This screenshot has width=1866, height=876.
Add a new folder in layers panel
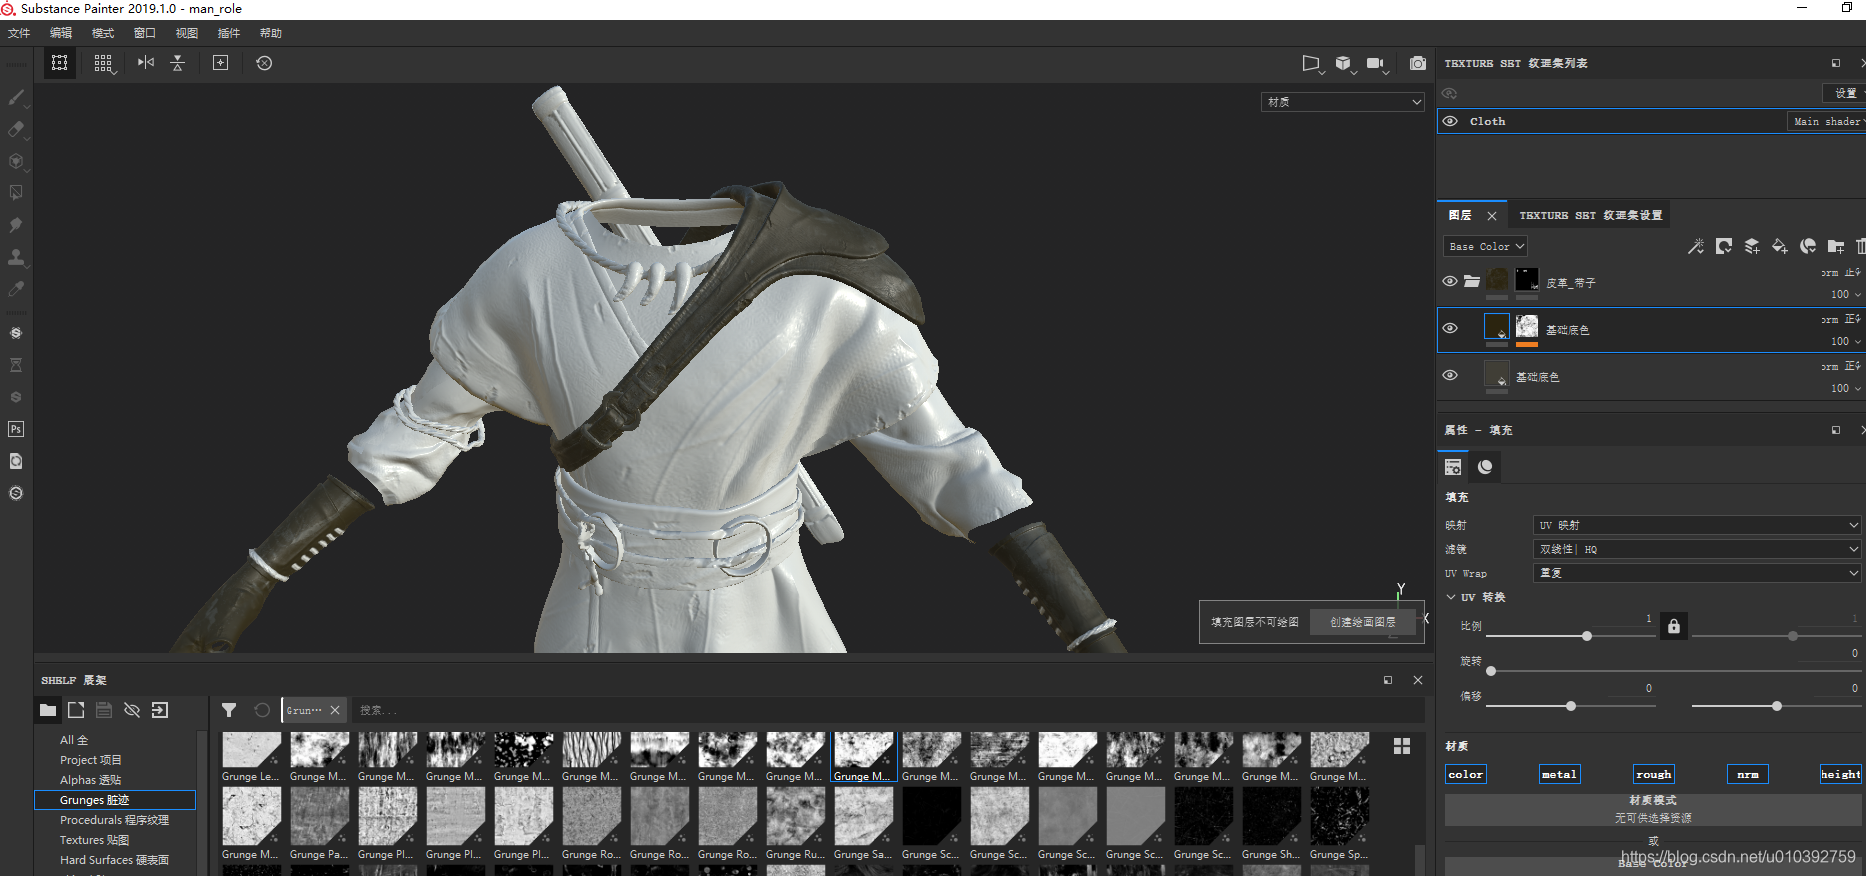(x=1836, y=246)
